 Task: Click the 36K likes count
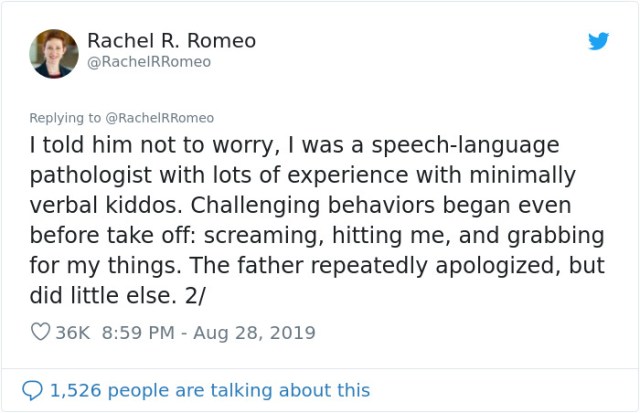[72, 333]
